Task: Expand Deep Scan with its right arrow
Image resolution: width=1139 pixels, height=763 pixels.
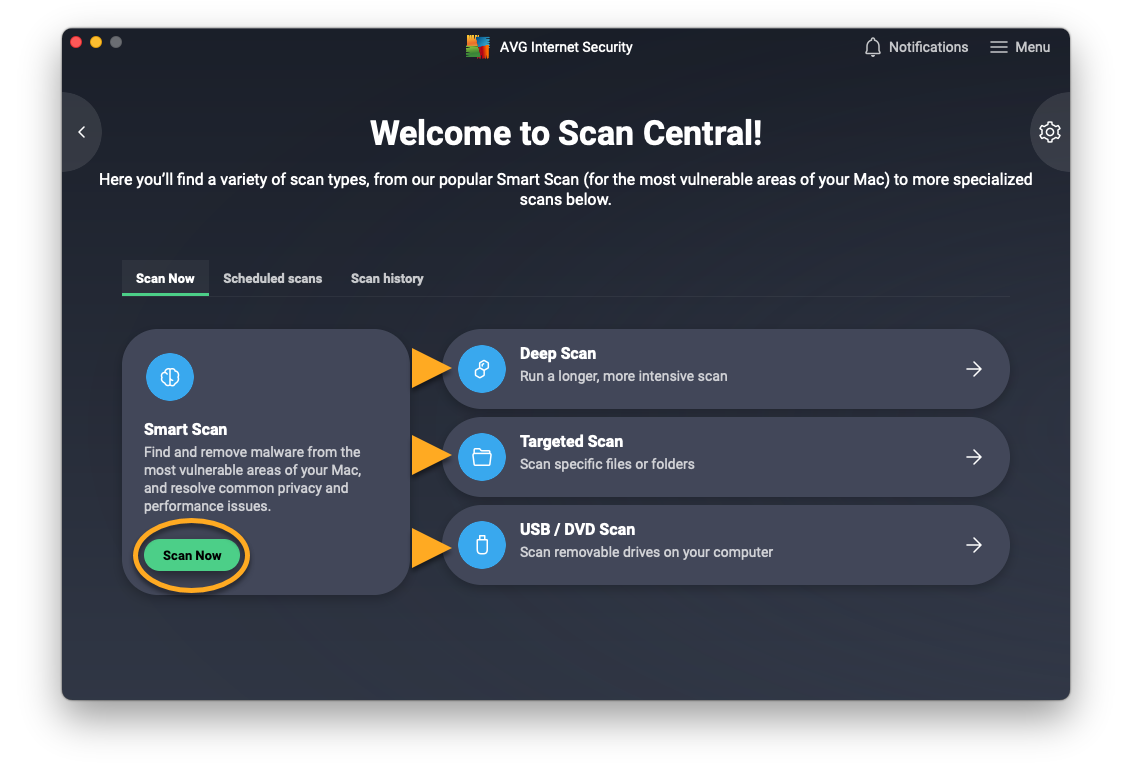Action: pos(973,369)
